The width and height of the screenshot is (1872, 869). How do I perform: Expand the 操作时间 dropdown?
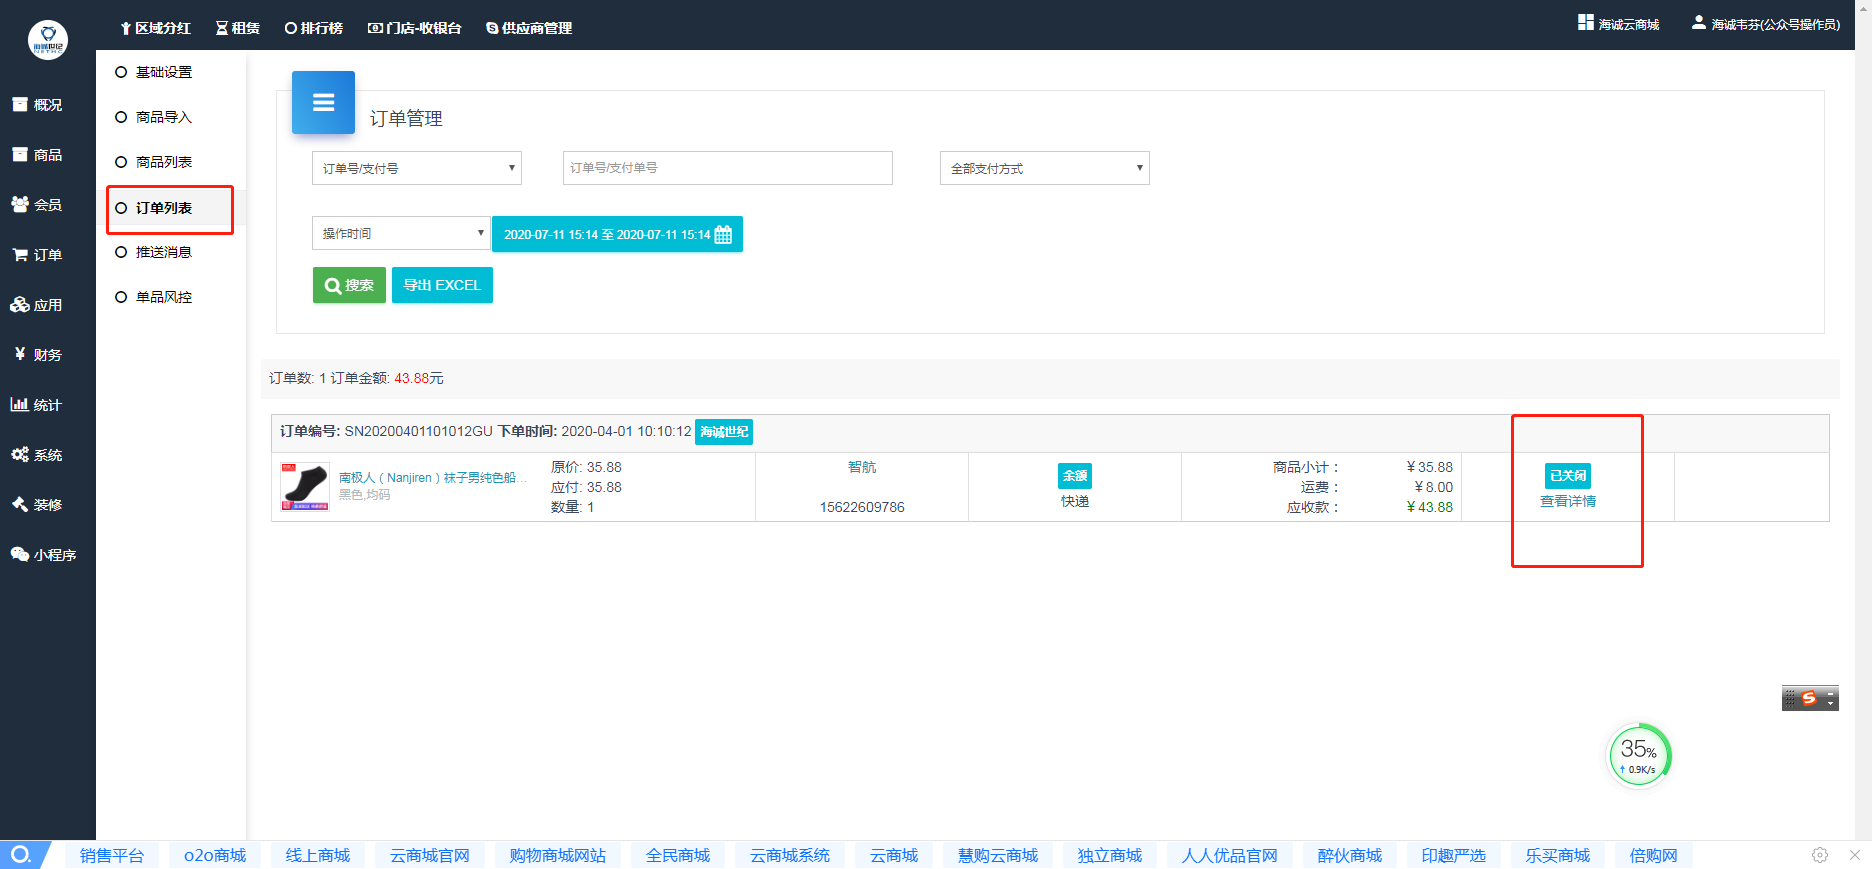click(x=400, y=233)
